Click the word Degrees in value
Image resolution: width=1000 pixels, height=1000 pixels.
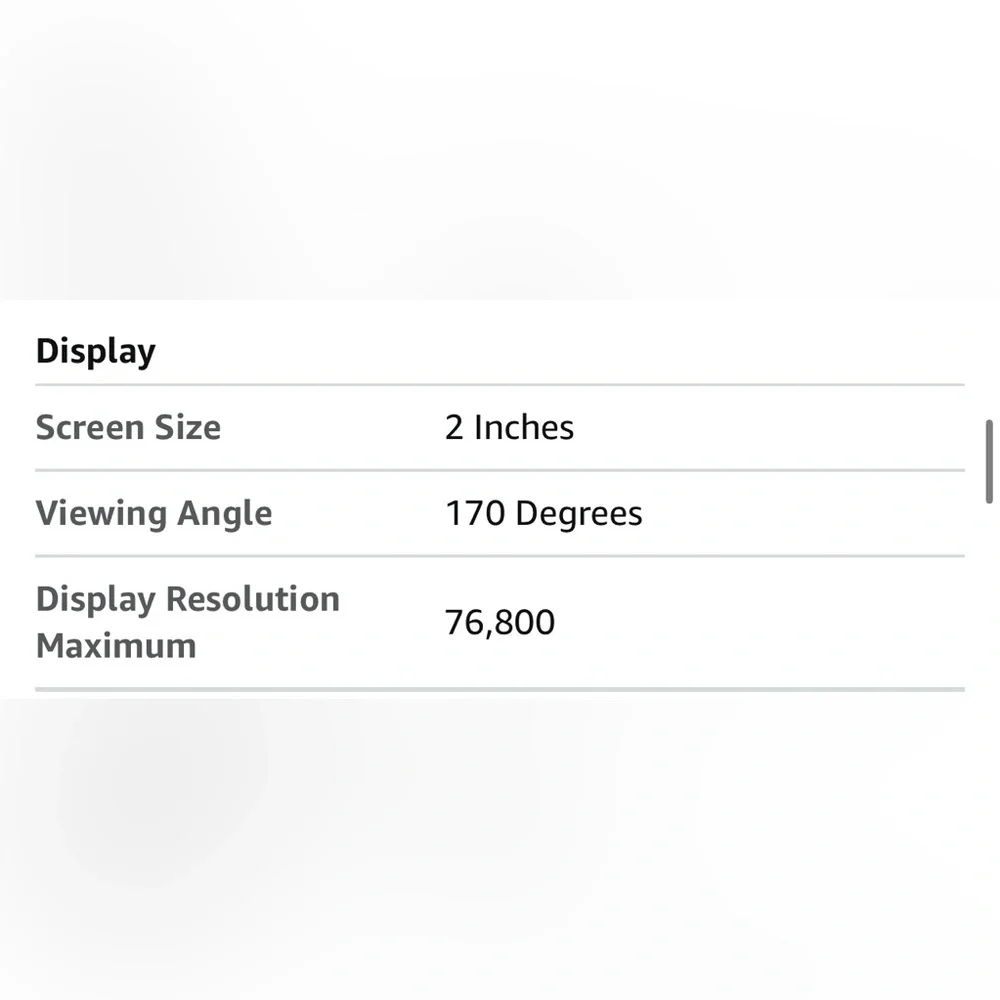point(579,514)
